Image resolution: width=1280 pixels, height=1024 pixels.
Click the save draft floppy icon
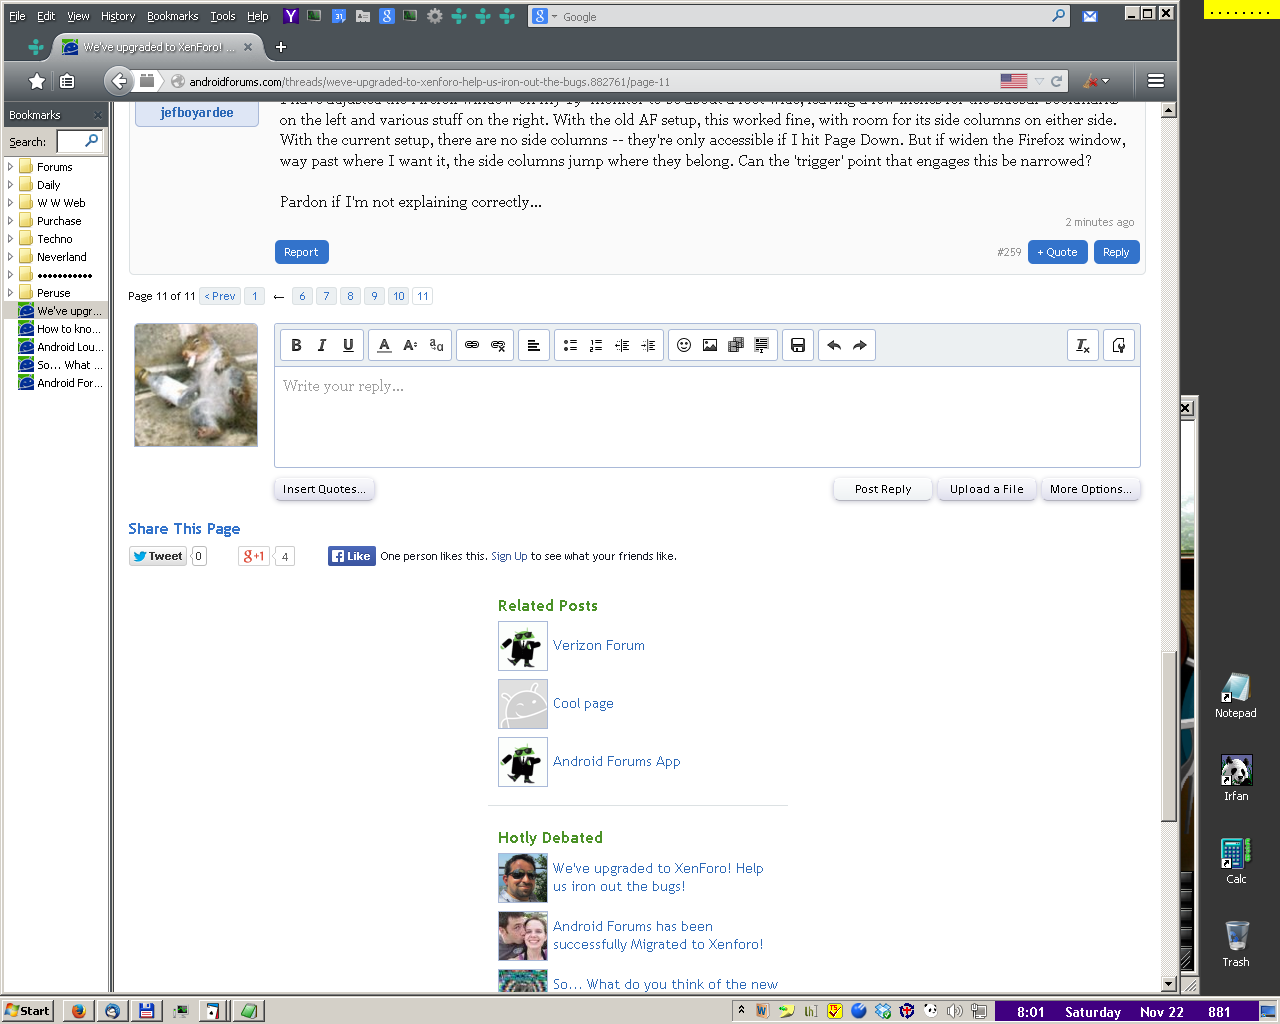pos(798,345)
